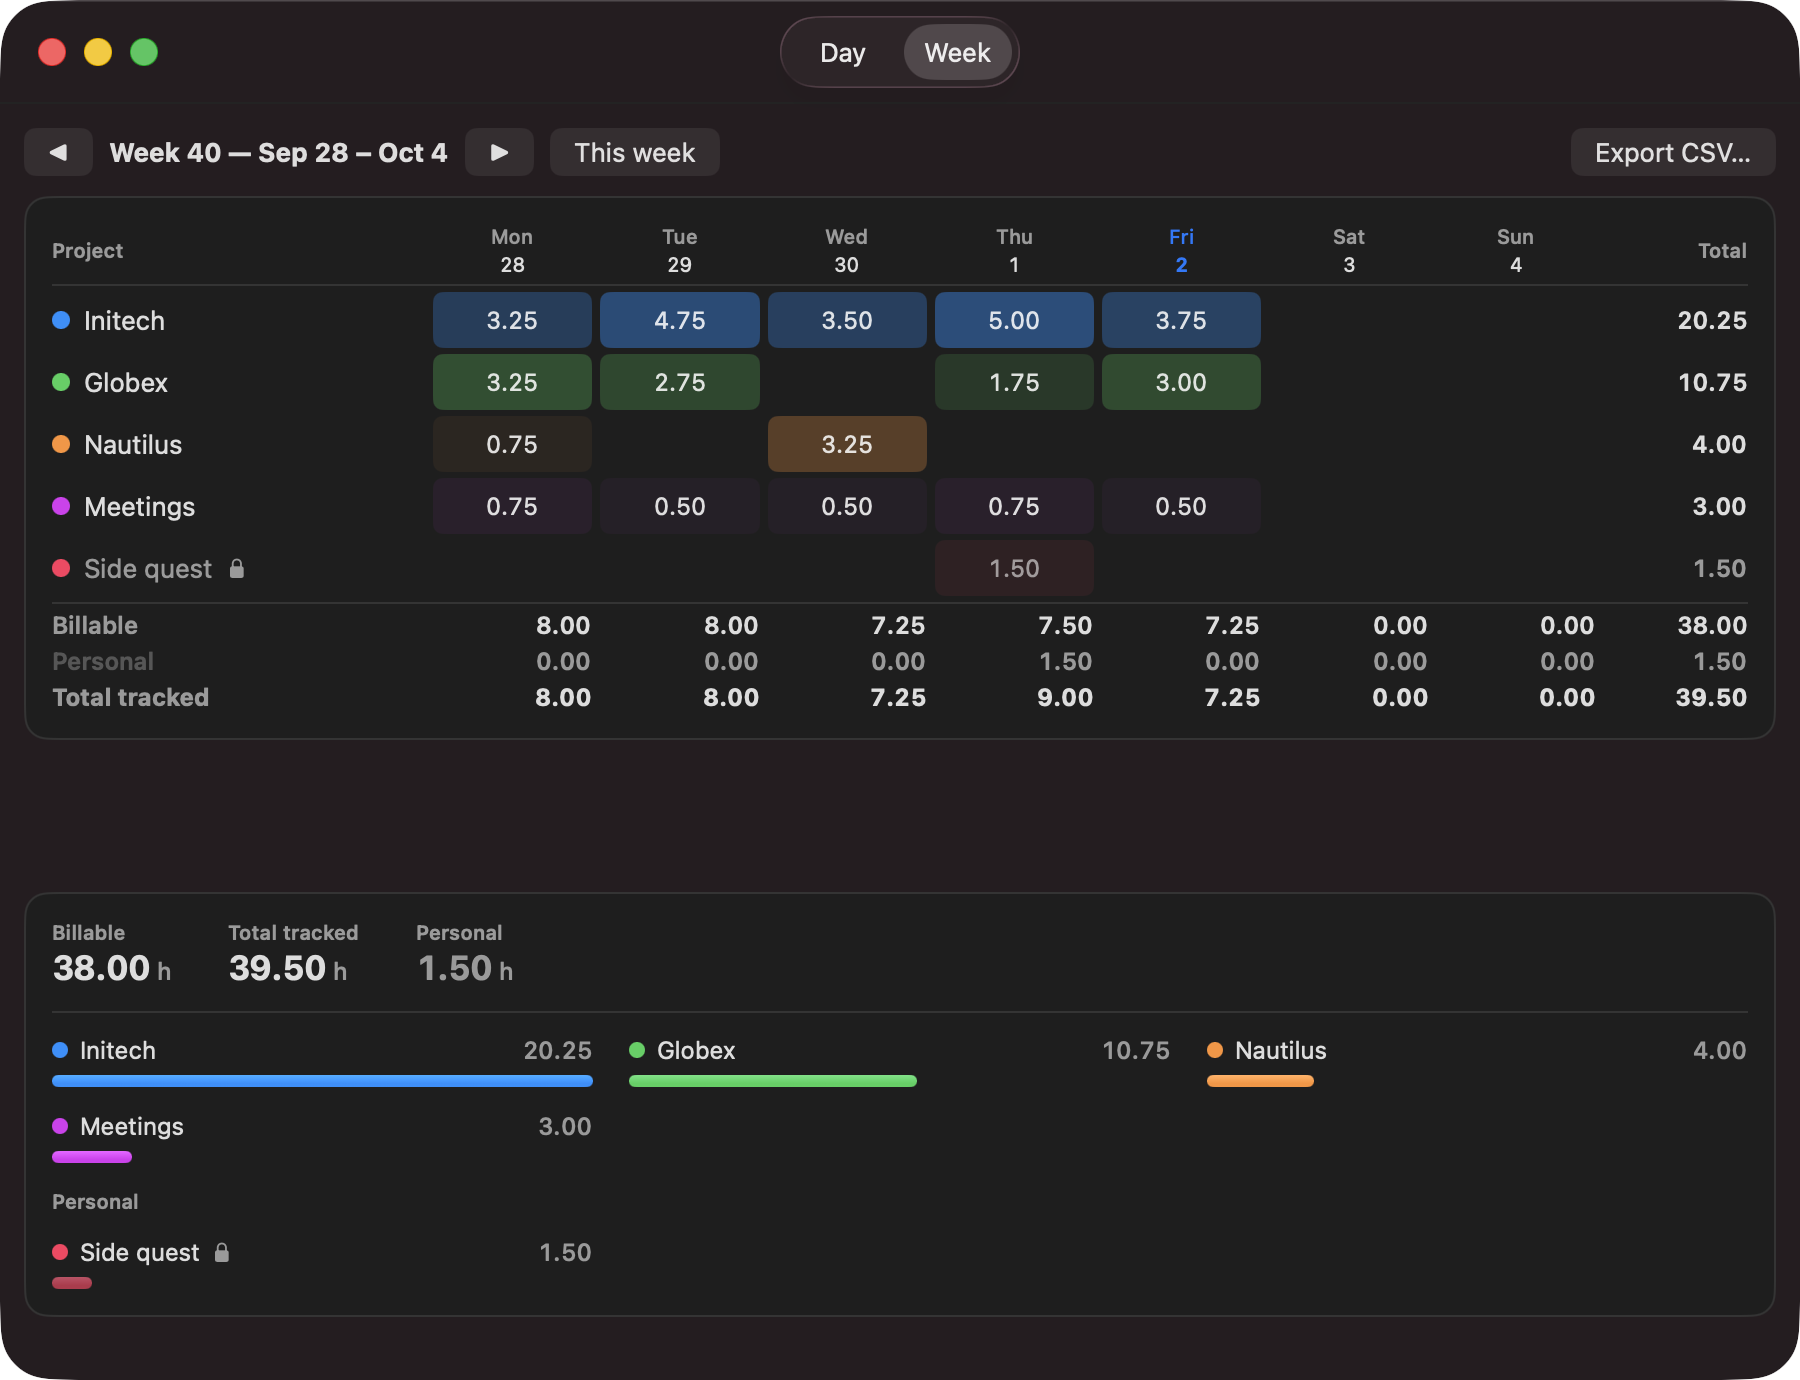1800x1380 pixels.
Task: Click the Globex green progress bar
Action: coord(773,1081)
